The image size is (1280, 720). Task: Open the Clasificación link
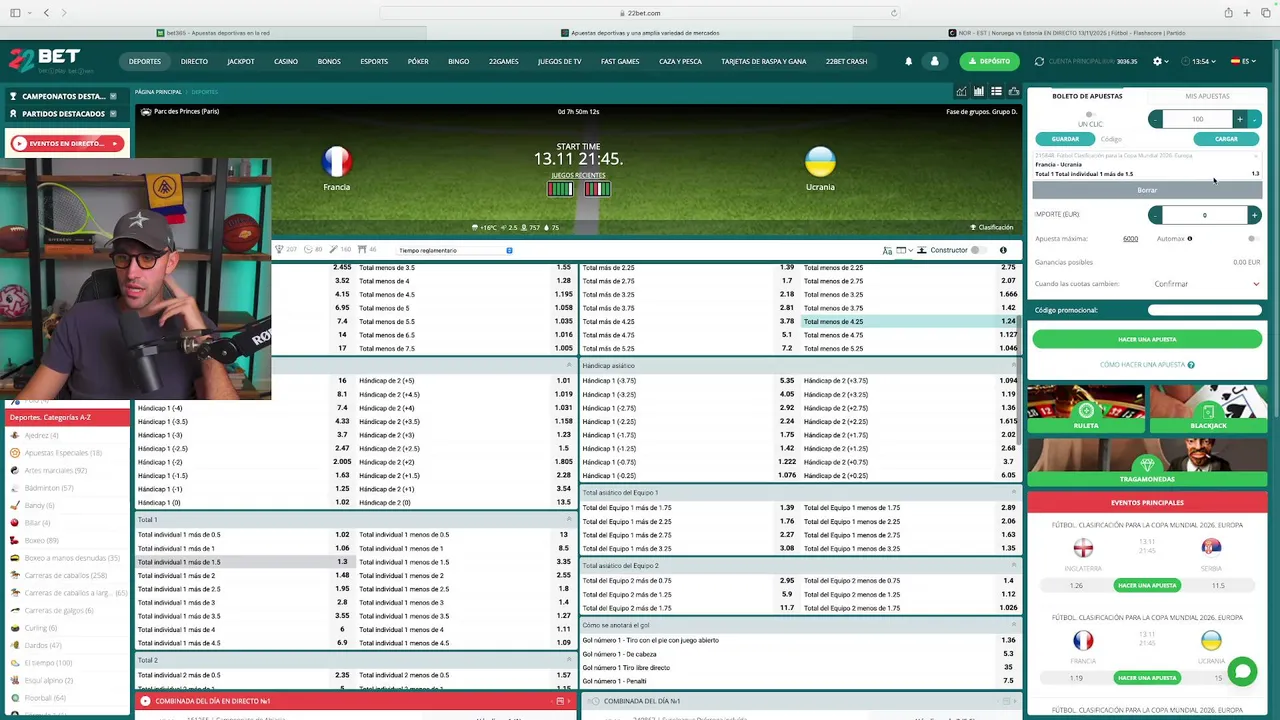990,227
